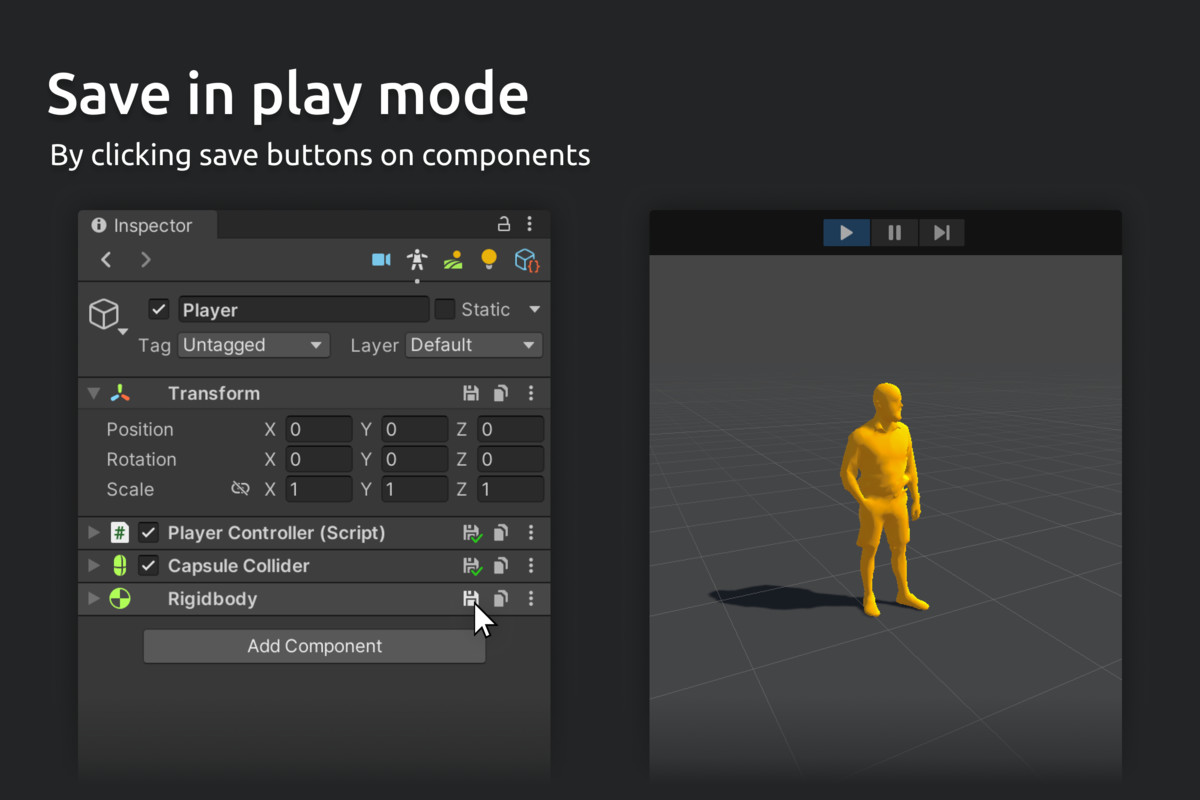Click the white humanoid figure icon
Screen dimensions: 1200x800
(x=417, y=260)
